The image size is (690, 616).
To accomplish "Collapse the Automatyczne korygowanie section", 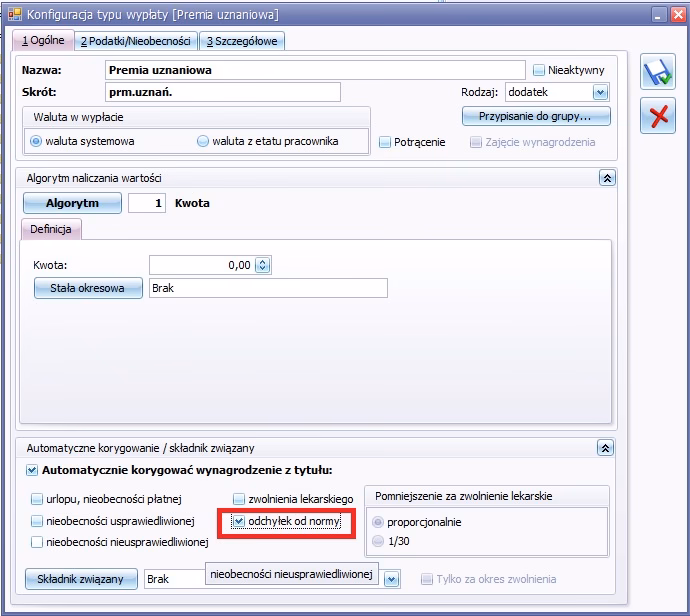I will coord(606,449).
